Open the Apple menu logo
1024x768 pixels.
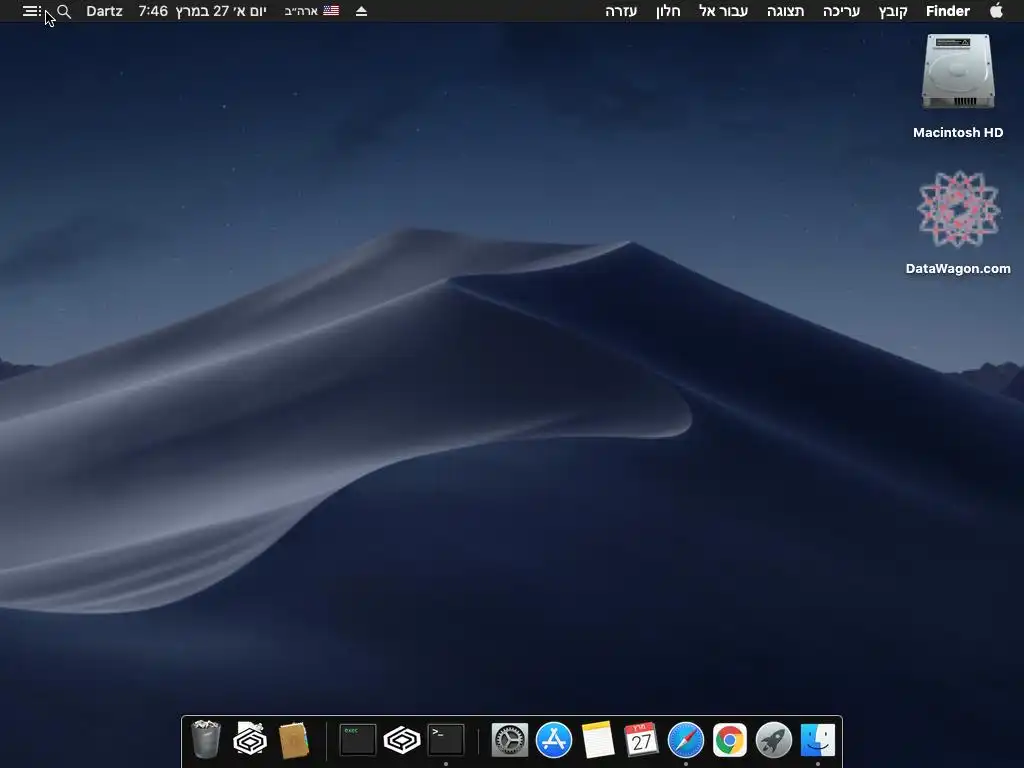click(x=996, y=10)
